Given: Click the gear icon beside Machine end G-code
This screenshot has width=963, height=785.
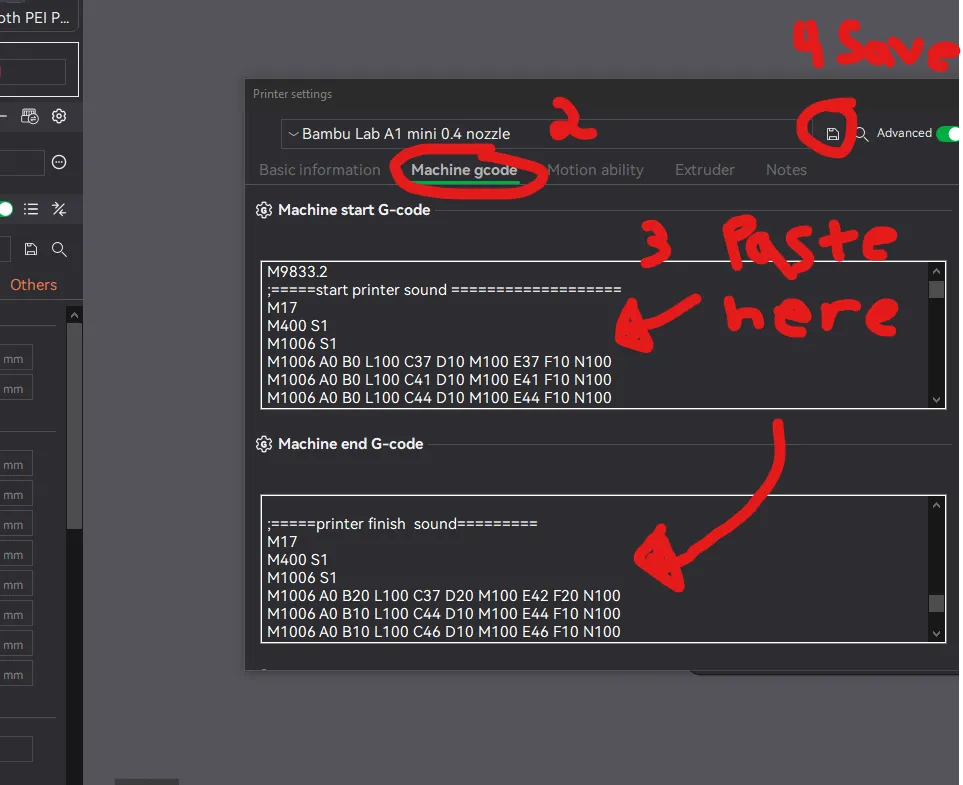Looking at the screenshot, I should (x=264, y=444).
